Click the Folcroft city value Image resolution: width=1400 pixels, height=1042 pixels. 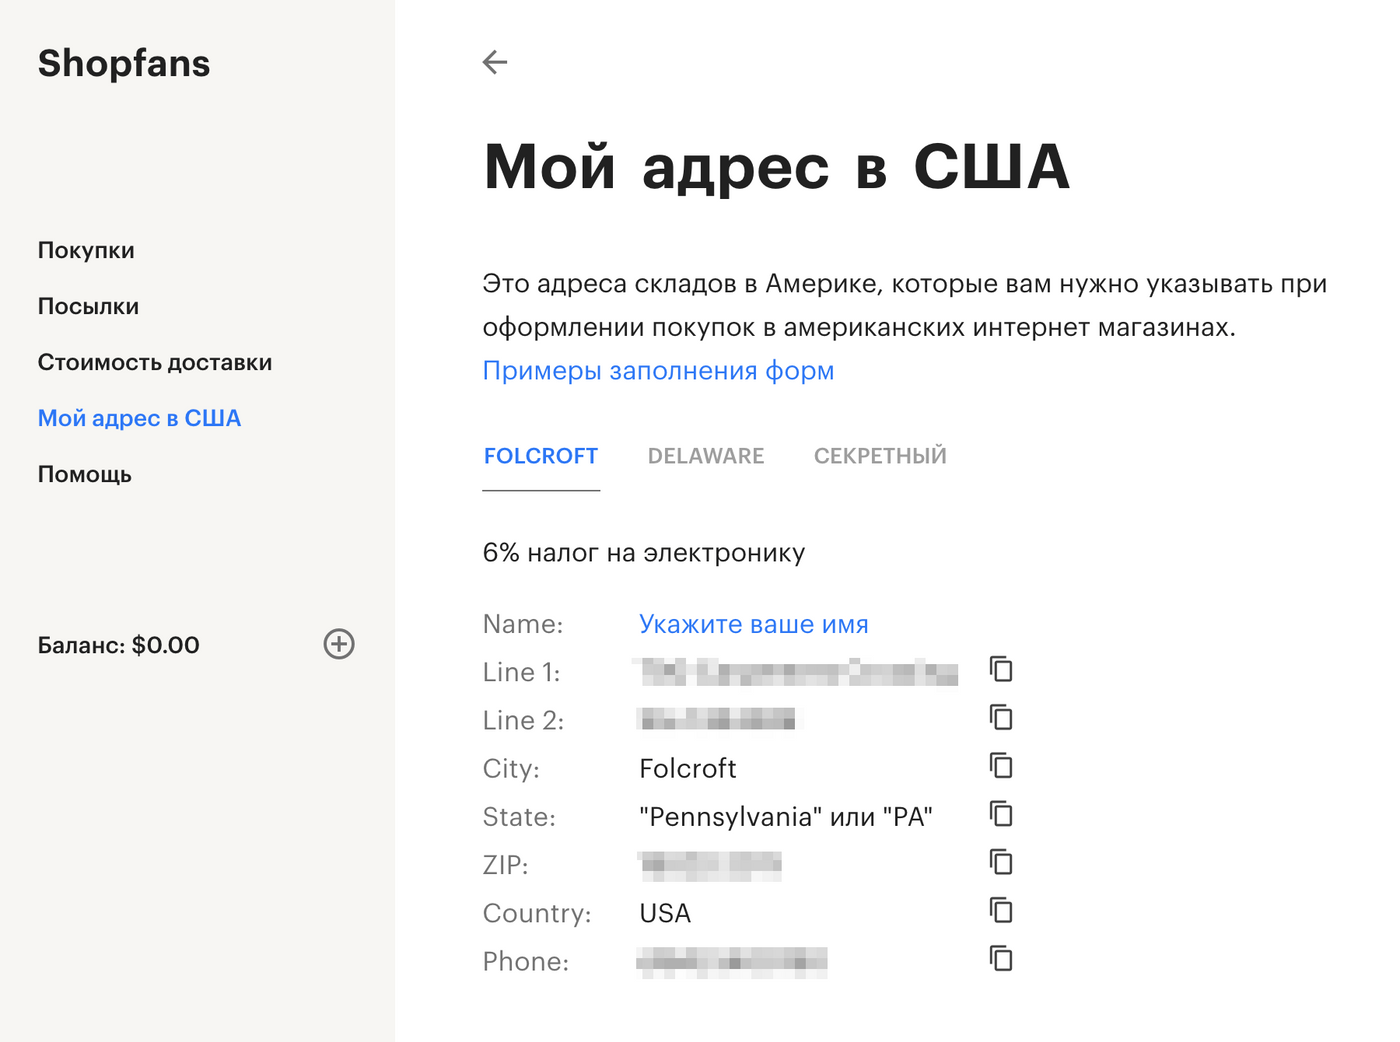tap(688, 768)
